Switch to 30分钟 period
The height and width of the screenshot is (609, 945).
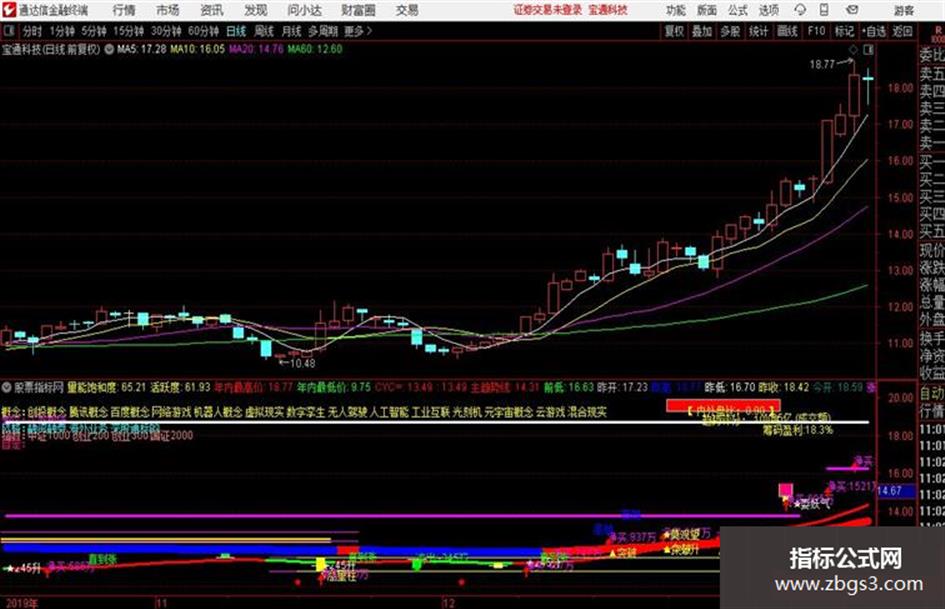[166, 31]
